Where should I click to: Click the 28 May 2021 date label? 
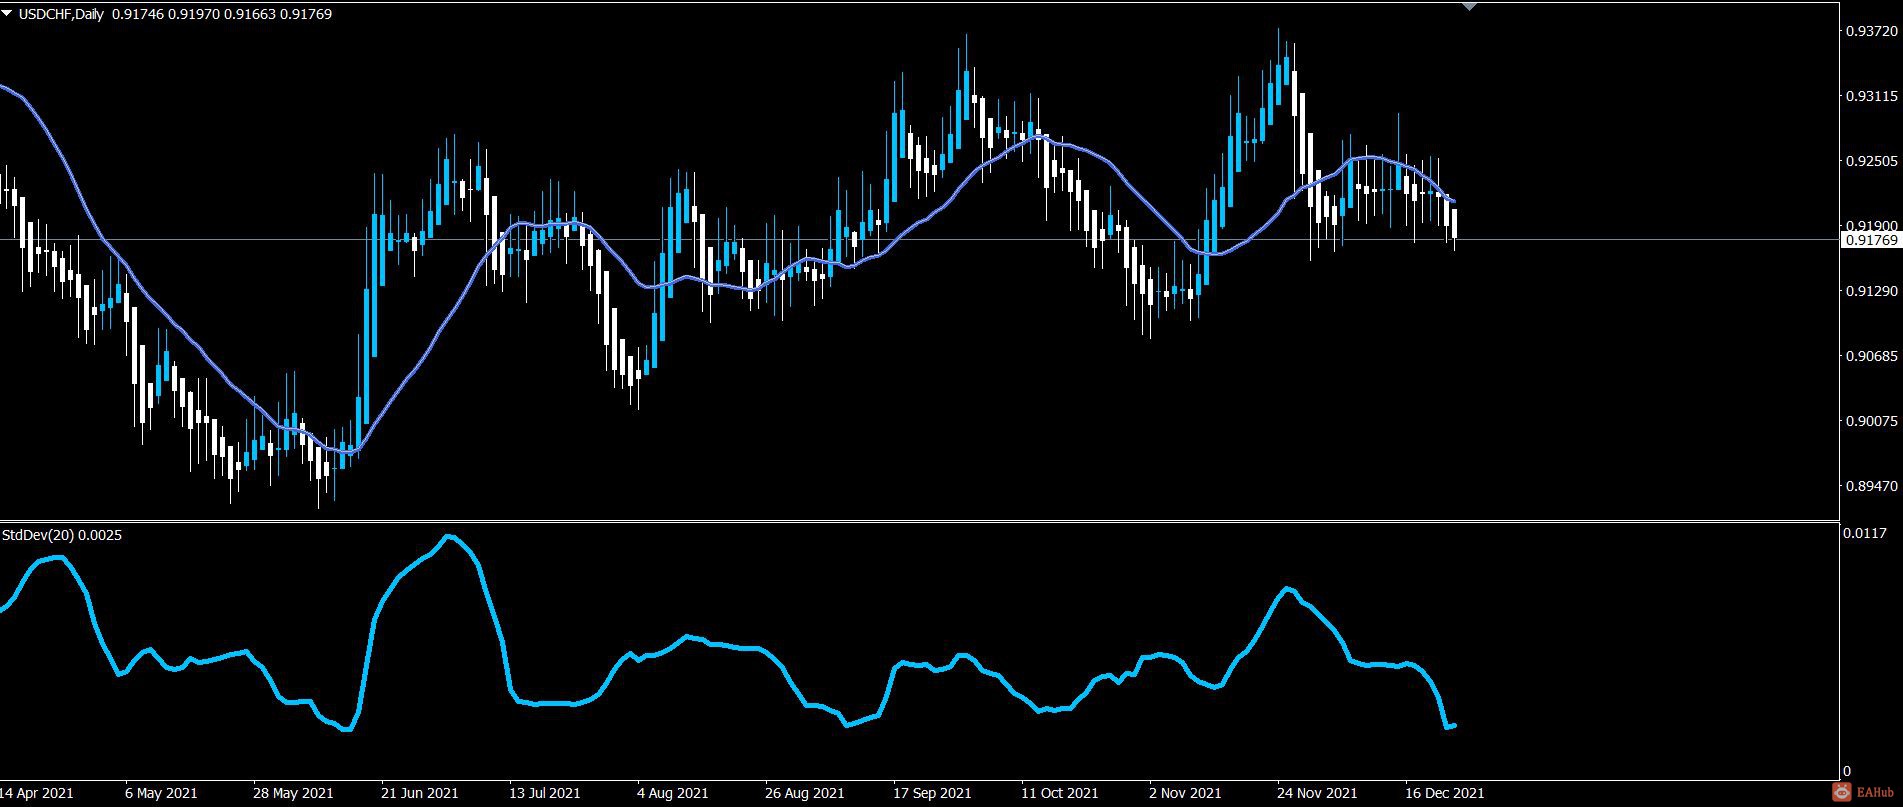coord(293,793)
